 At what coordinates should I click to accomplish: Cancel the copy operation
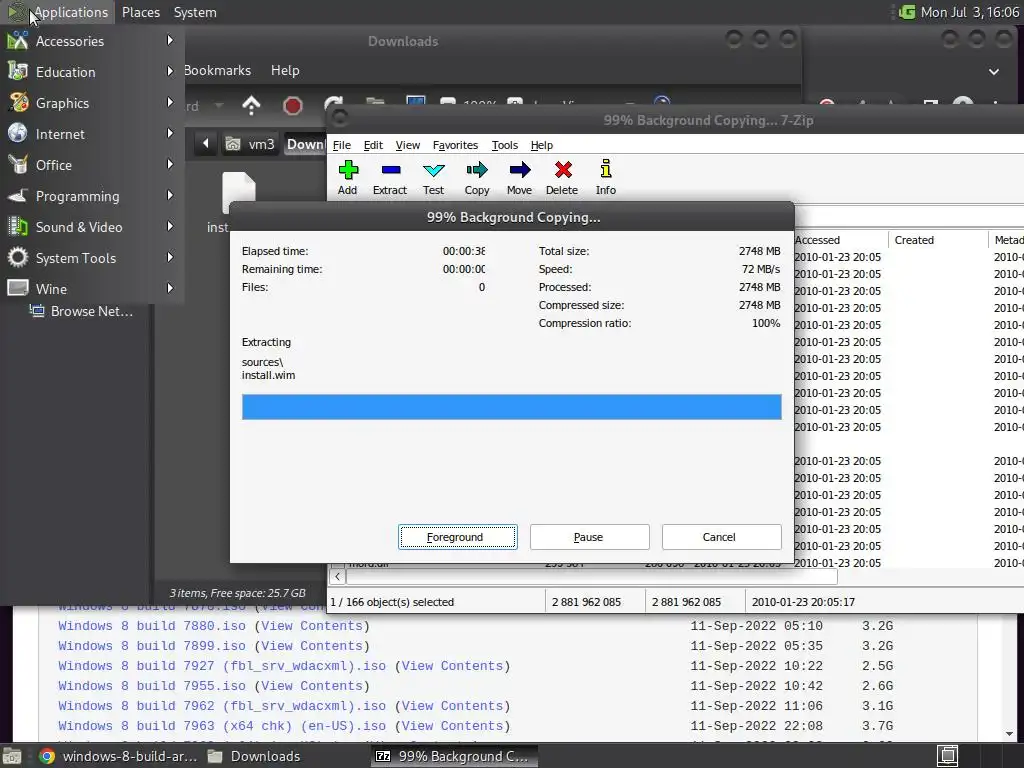coord(722,537)
